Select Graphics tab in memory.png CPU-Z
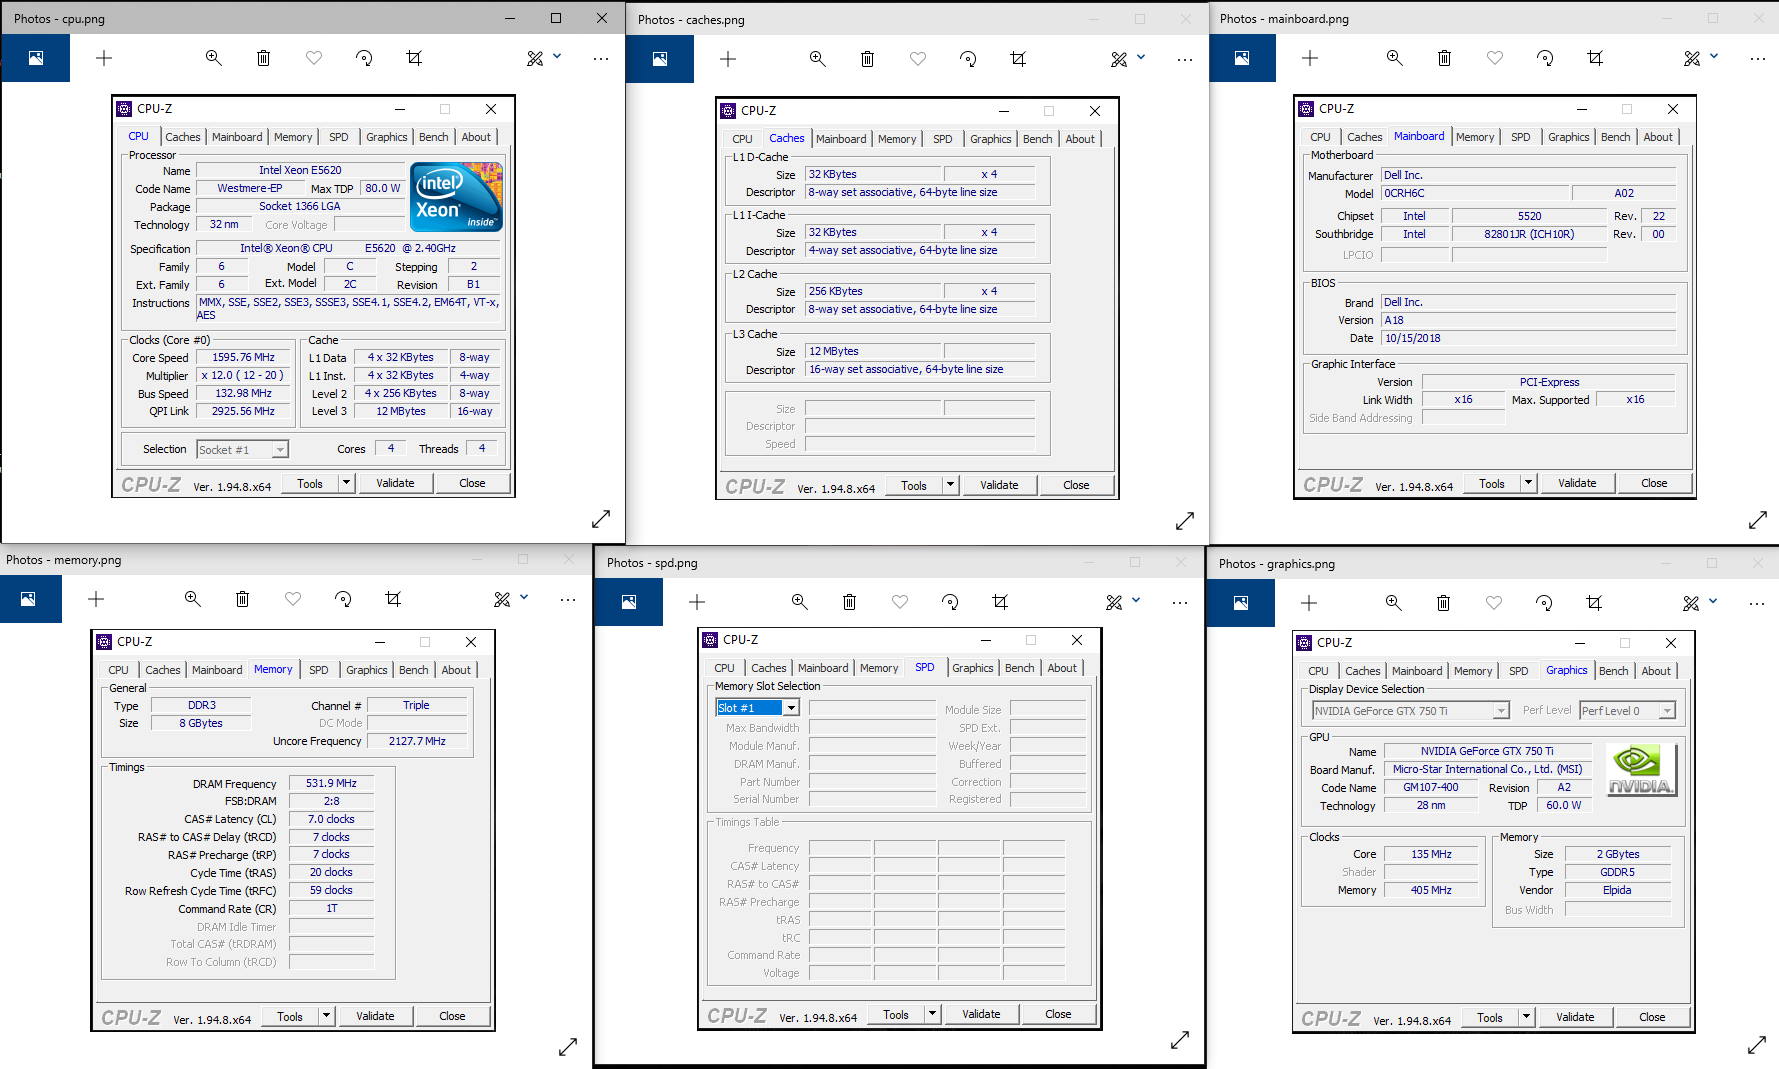The image size is (1779, 1069). coord(367,670)
